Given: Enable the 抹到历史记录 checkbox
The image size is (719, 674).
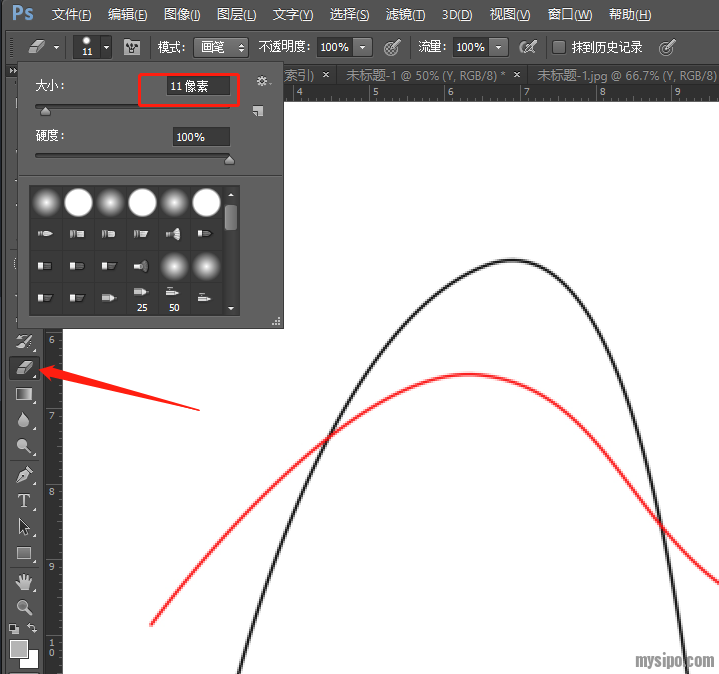Looking at the screenshot, I should coord(559,47).
